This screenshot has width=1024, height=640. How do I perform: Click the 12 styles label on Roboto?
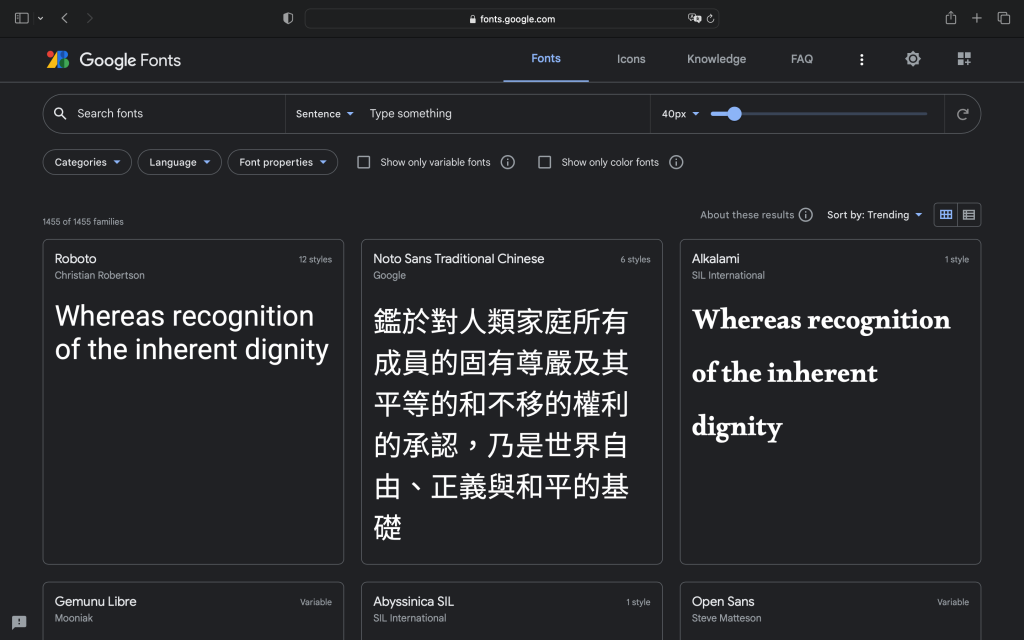(x=315, y=259)
